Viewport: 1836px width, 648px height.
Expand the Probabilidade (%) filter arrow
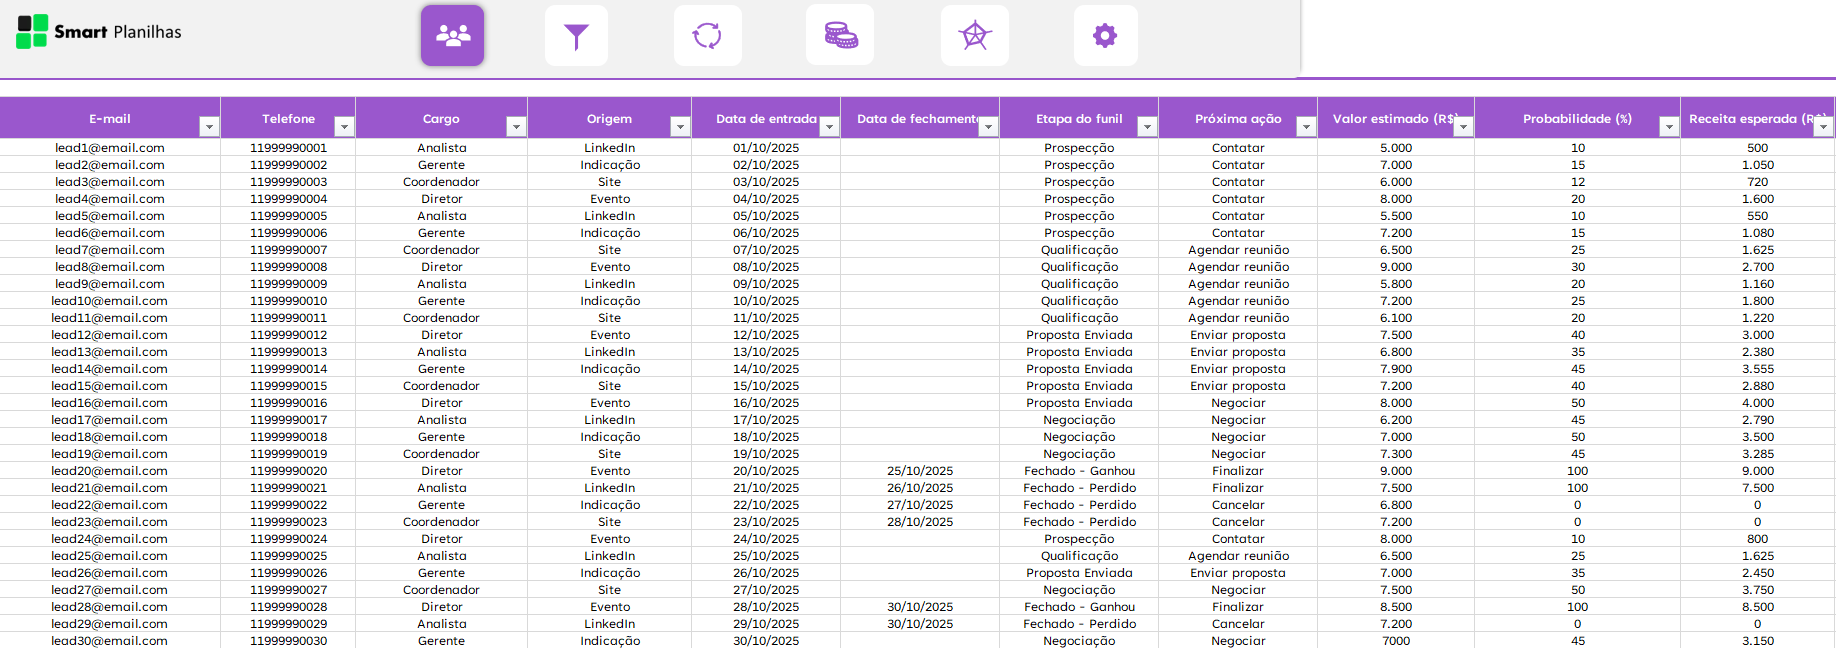click(1668, 127)
